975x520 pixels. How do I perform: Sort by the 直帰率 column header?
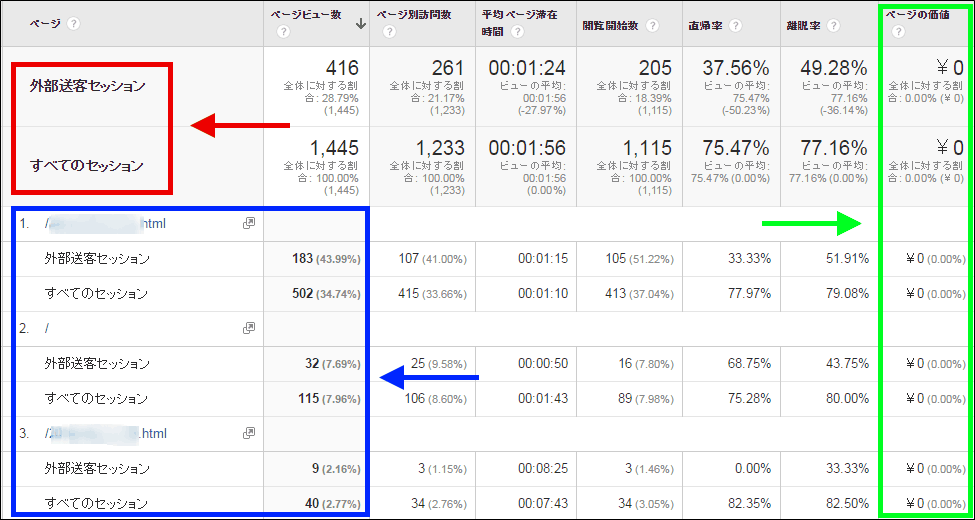pyautogui.click(x=707, y=24)
